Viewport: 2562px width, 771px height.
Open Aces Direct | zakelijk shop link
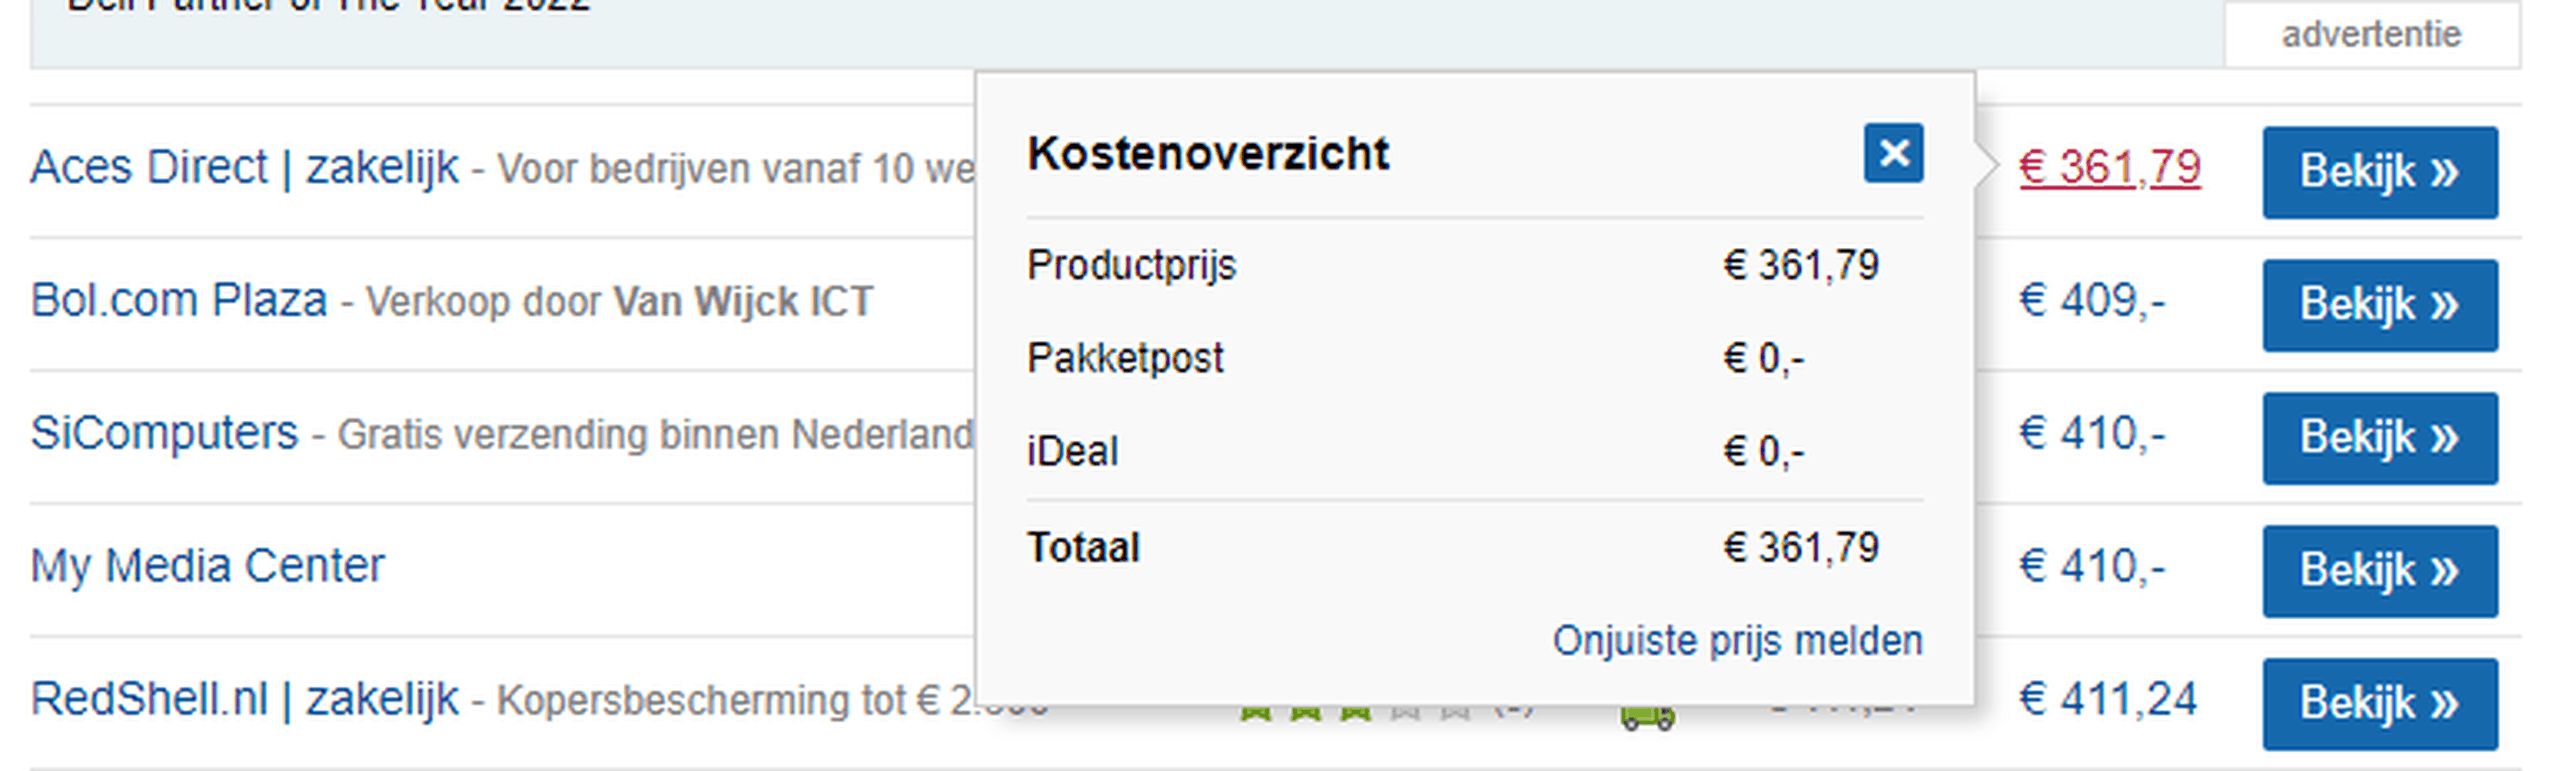[x=244, y=167]
